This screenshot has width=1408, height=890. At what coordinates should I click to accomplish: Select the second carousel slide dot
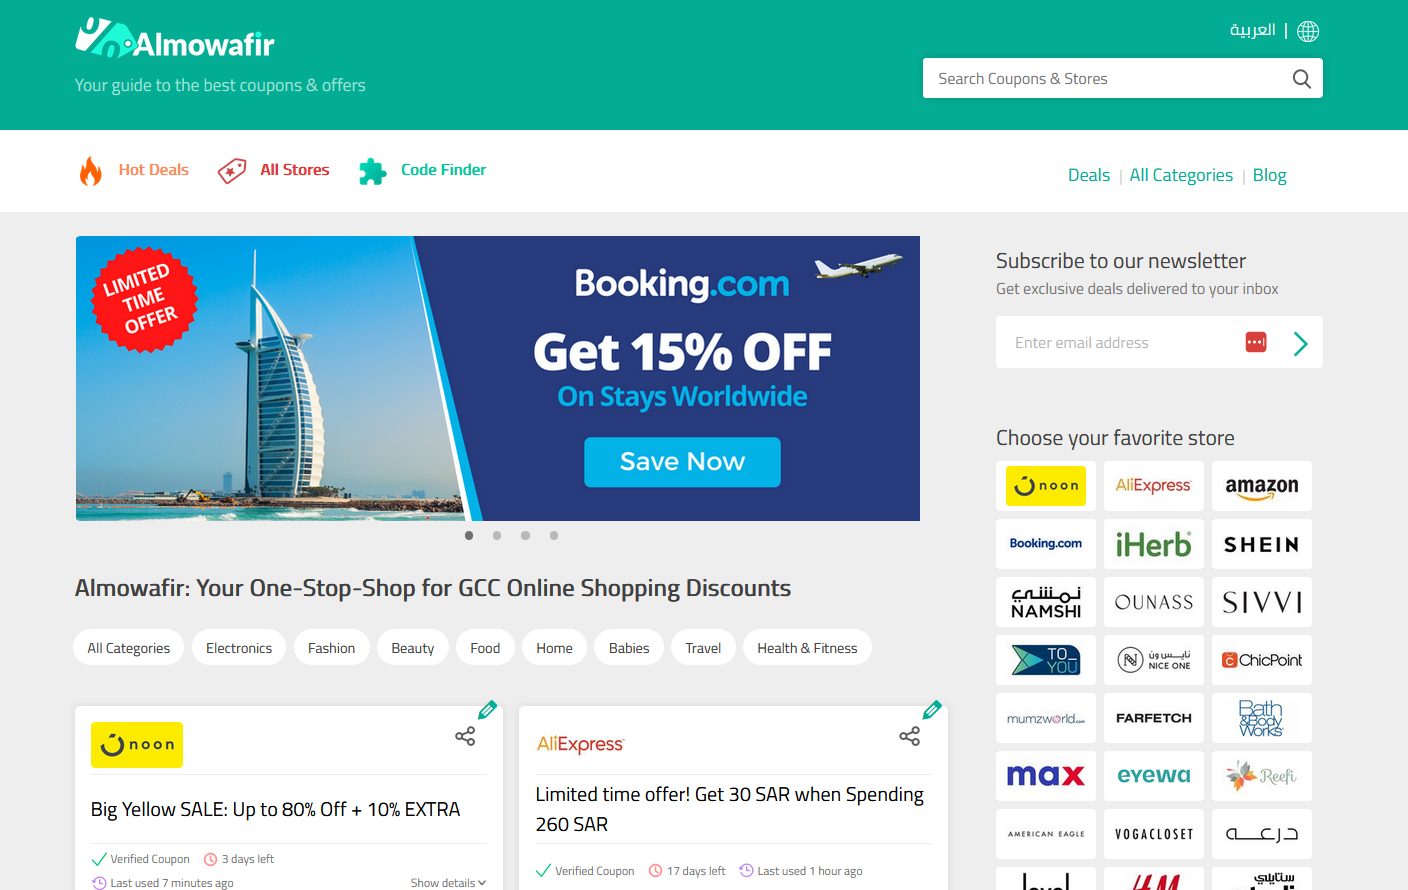pos(497,535)
